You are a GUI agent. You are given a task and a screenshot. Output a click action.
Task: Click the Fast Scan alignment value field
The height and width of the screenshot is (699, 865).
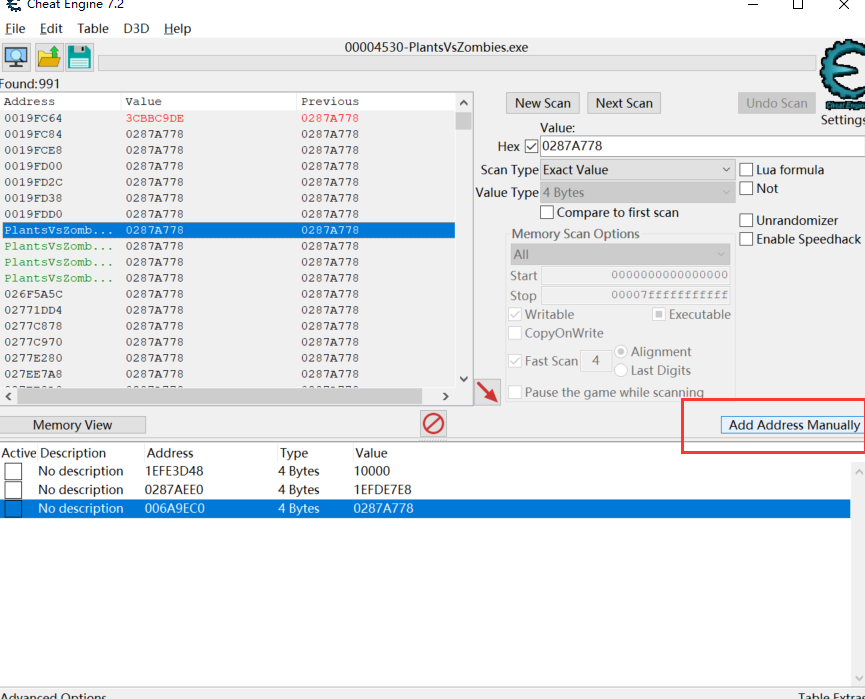[x=596, y=361]
